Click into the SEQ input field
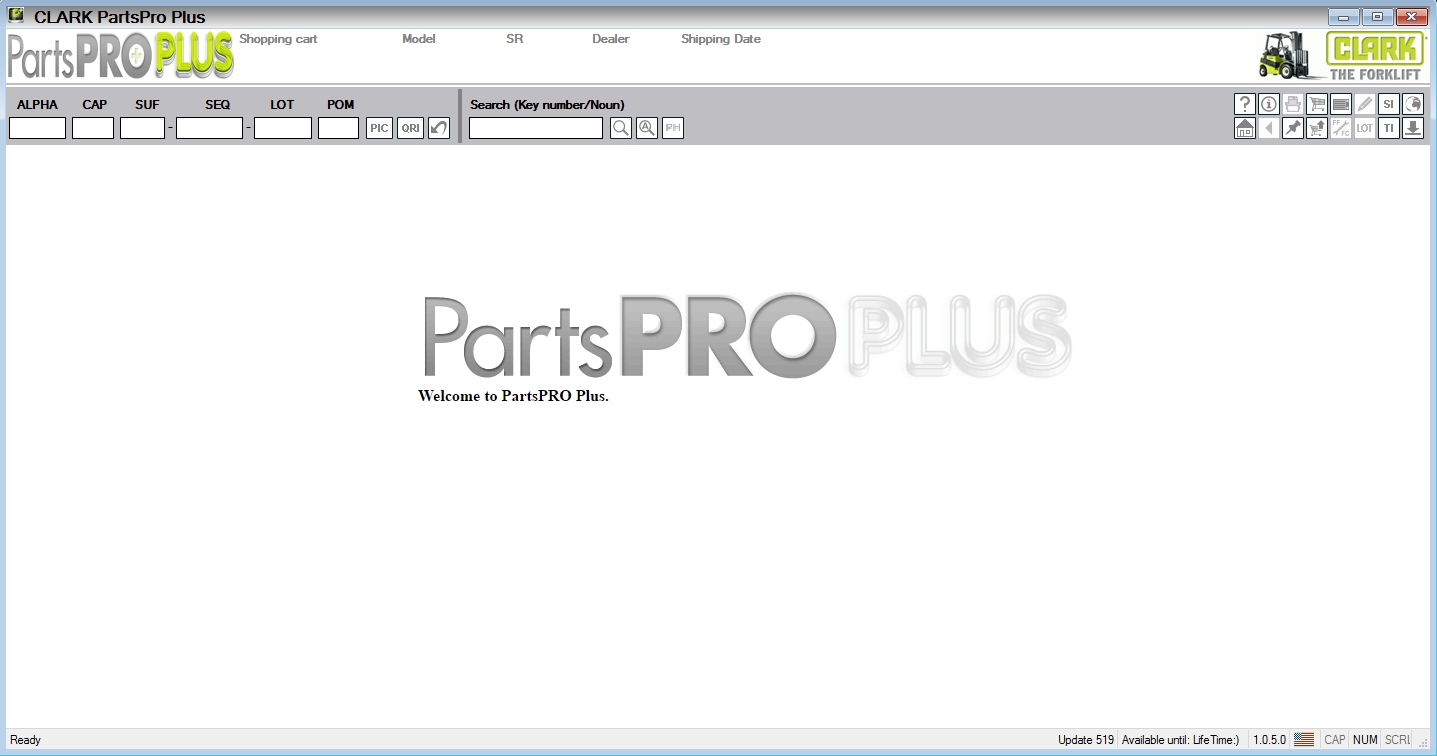The width and height of the screenshot is (1437, 756). coord(209,128)
